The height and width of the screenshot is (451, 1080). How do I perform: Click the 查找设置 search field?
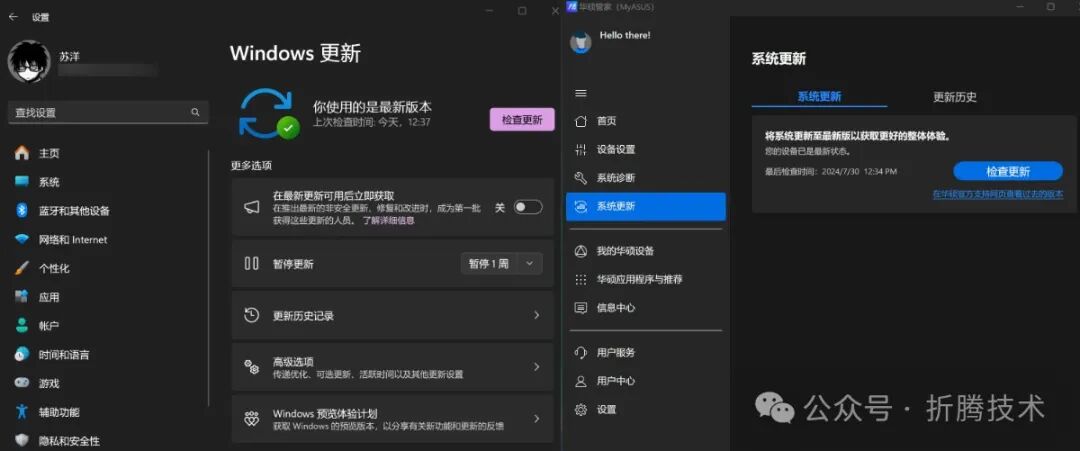pyautogui.click(x=108, y=112)
